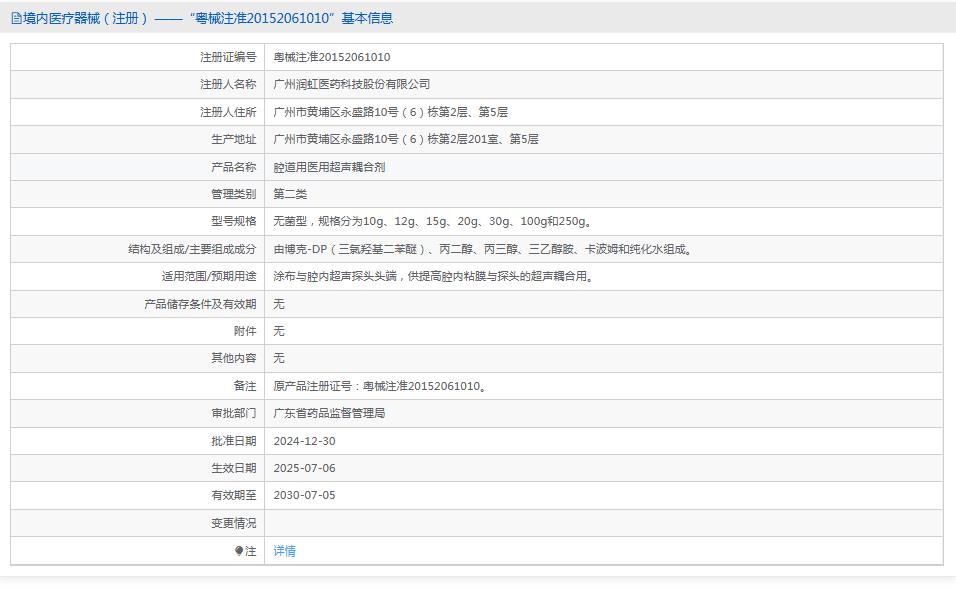Image resolution: width=956 pixels, height=598 pixels.
Task: Click the 型号规格 specification text
Action: tap(432, 222)
